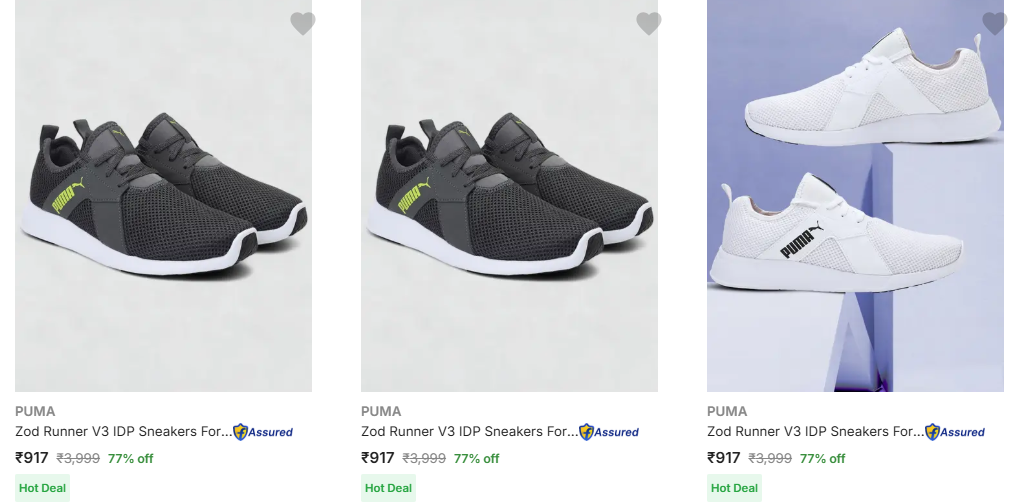Add the white Puma sneakers to wishlist

pyautogui.click(x=994, y=24)
